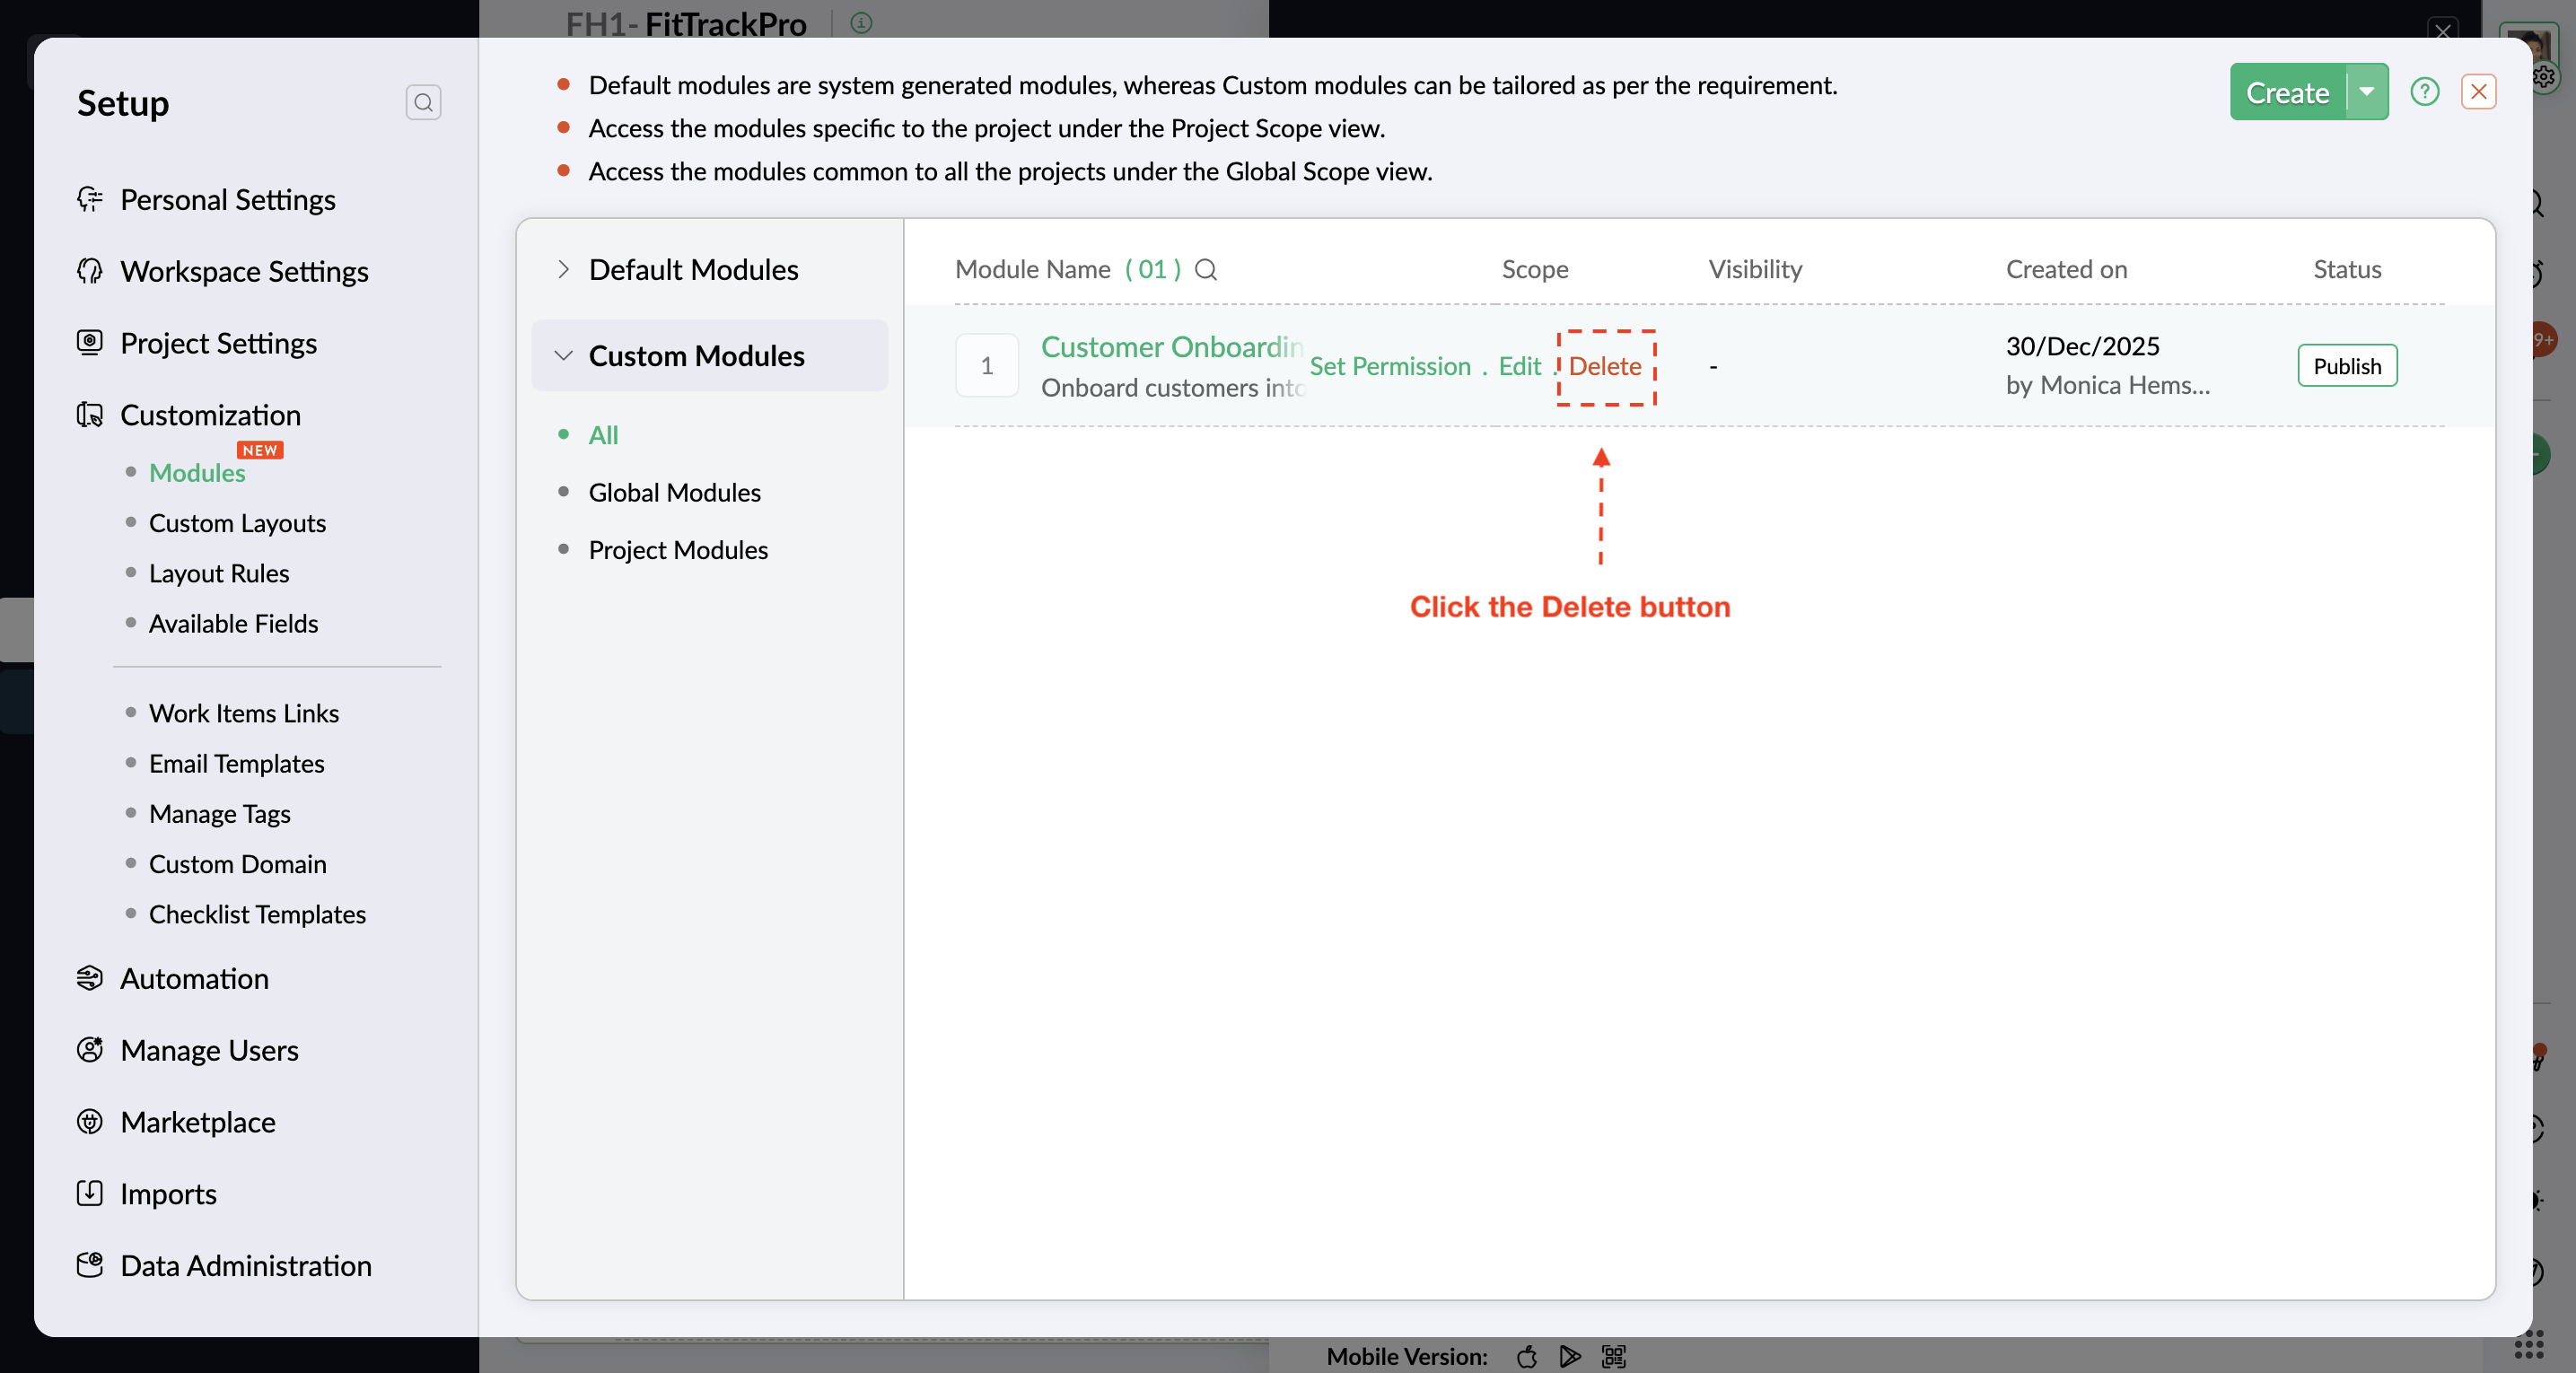Click the Automation sidebar icon

tap(90, 978)
